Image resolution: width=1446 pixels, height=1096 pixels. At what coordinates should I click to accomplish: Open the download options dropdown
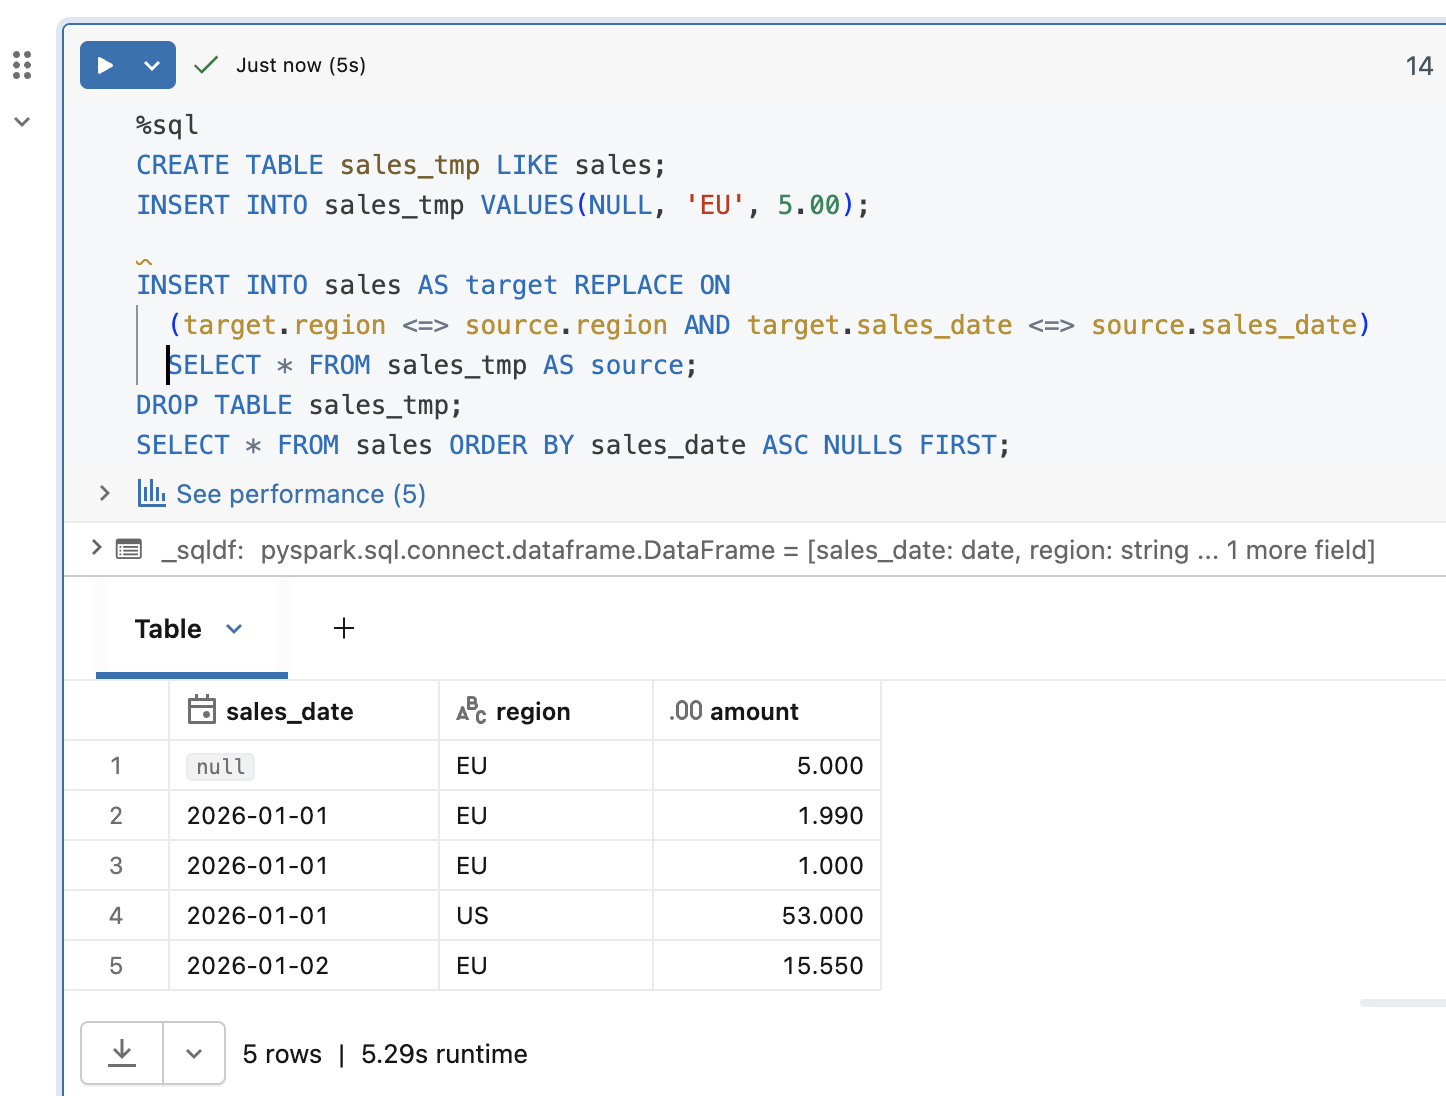point(194,1053)
